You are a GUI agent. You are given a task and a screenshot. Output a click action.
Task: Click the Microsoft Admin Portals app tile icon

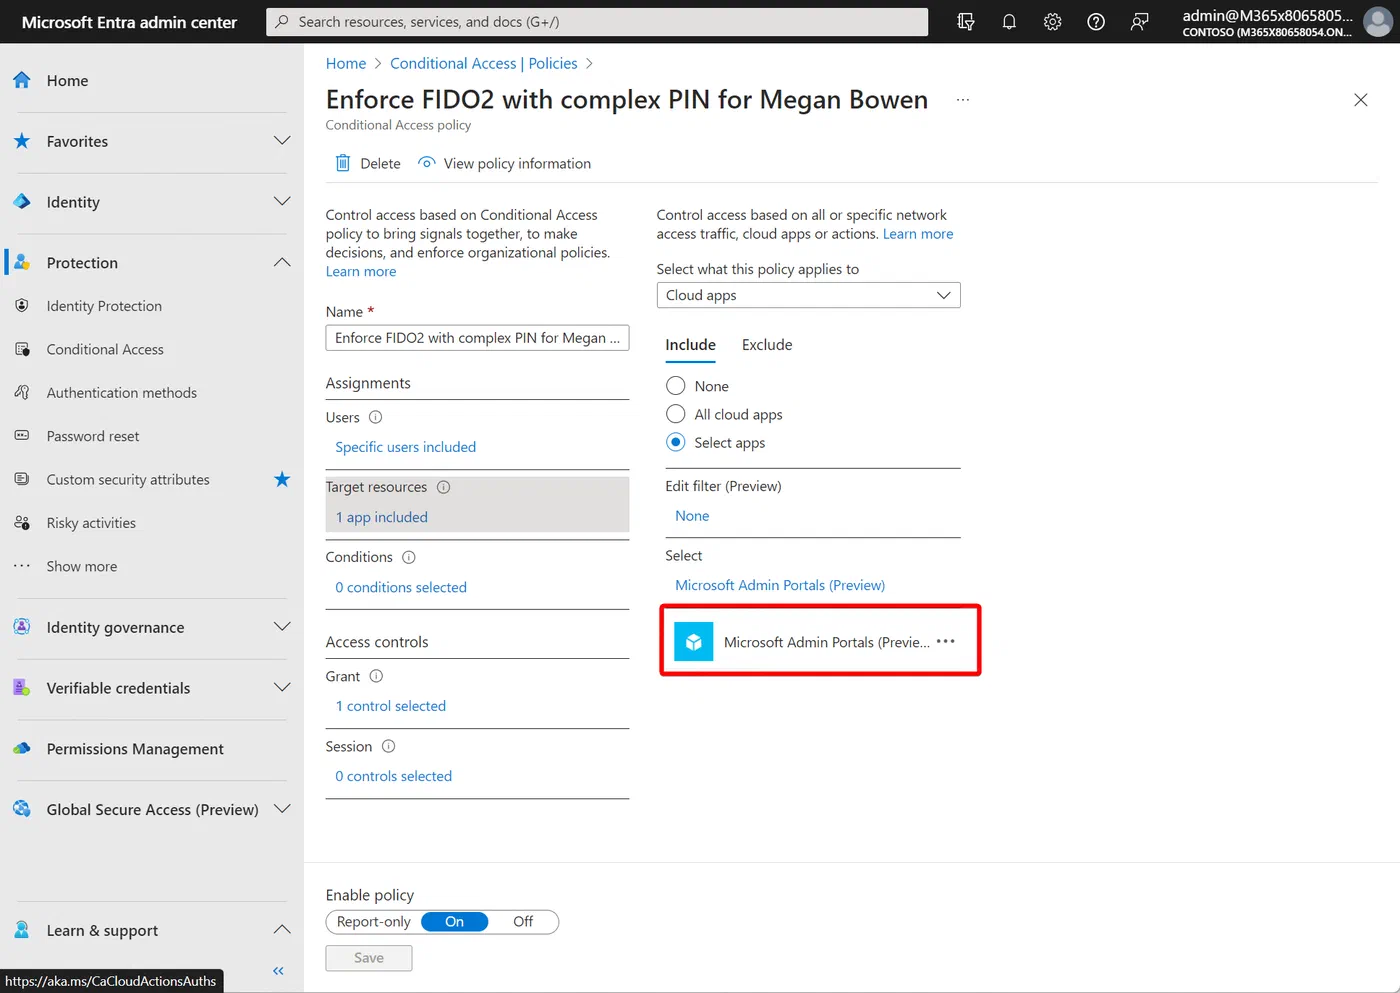tap(693, 642)
